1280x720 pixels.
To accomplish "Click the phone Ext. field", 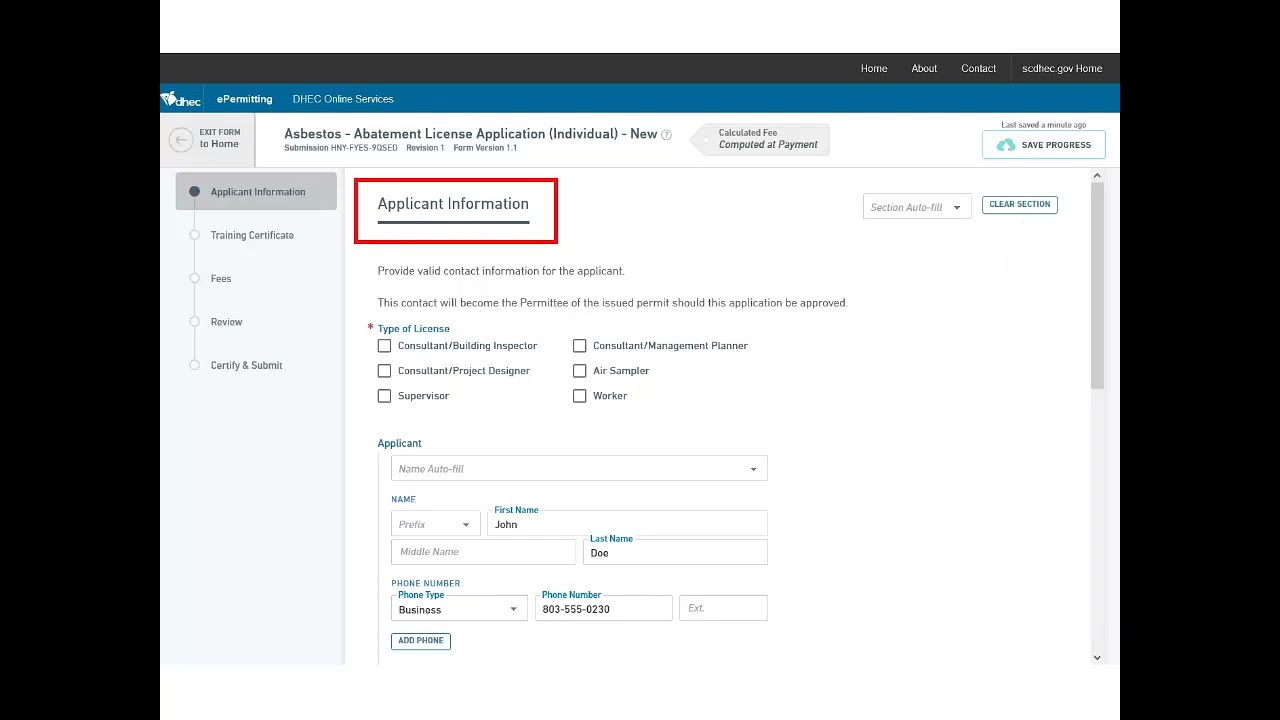I will coord(723,608).
